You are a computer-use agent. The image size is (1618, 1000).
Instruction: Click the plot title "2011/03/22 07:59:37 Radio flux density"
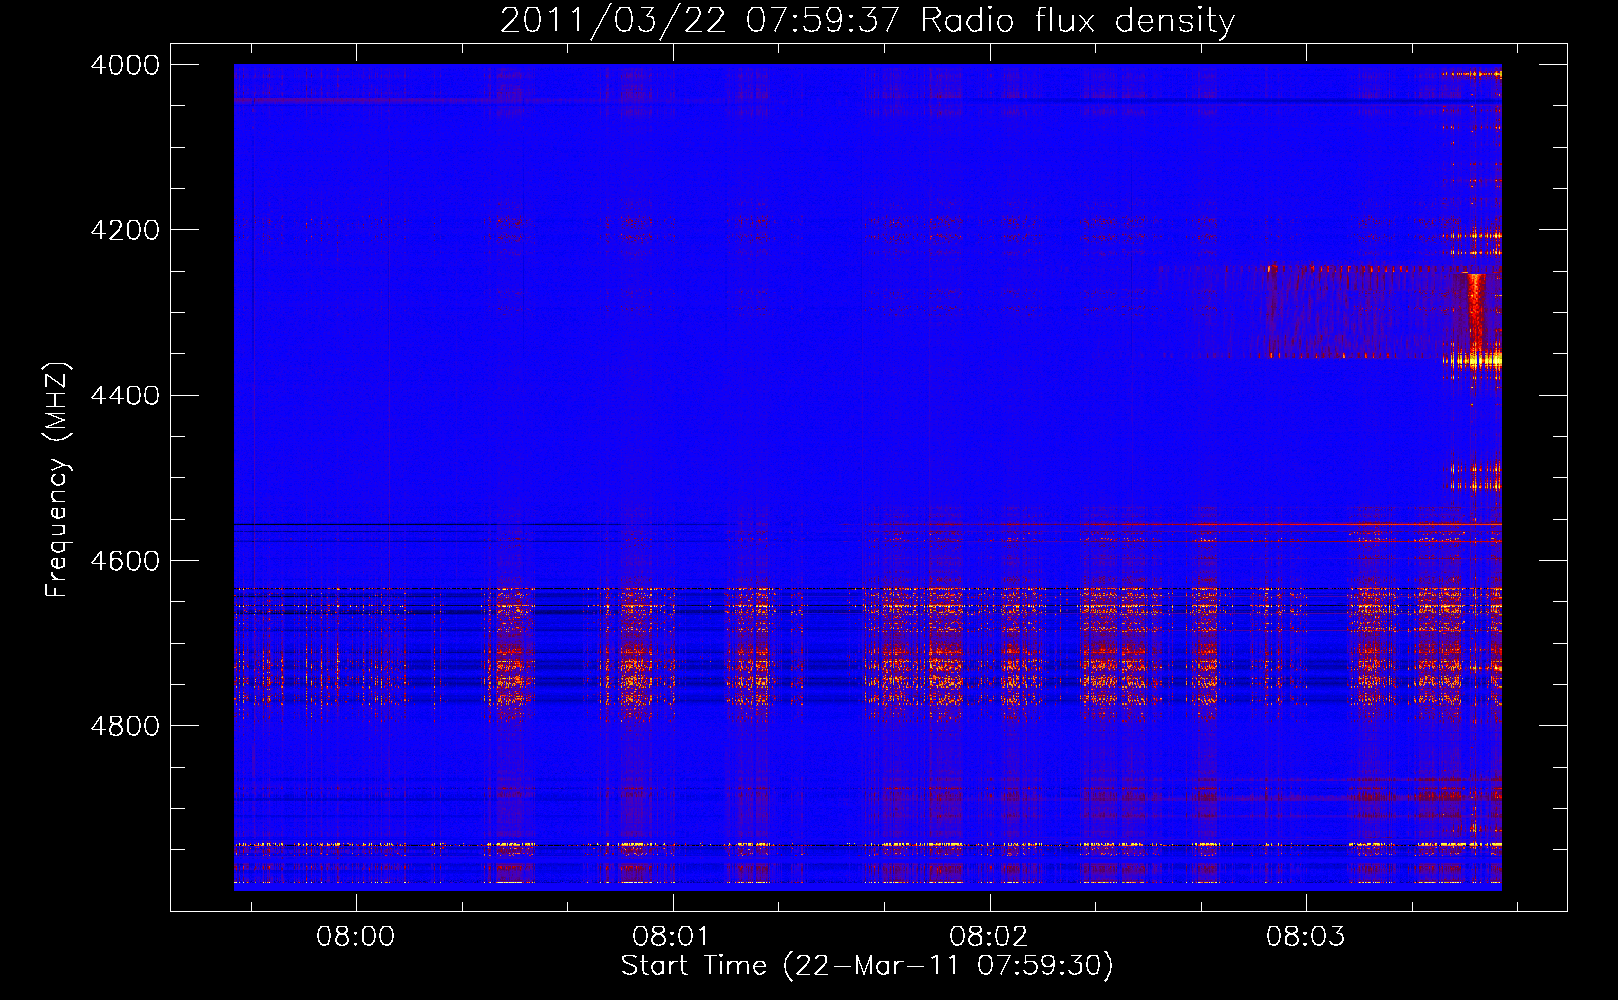[867, 20]
